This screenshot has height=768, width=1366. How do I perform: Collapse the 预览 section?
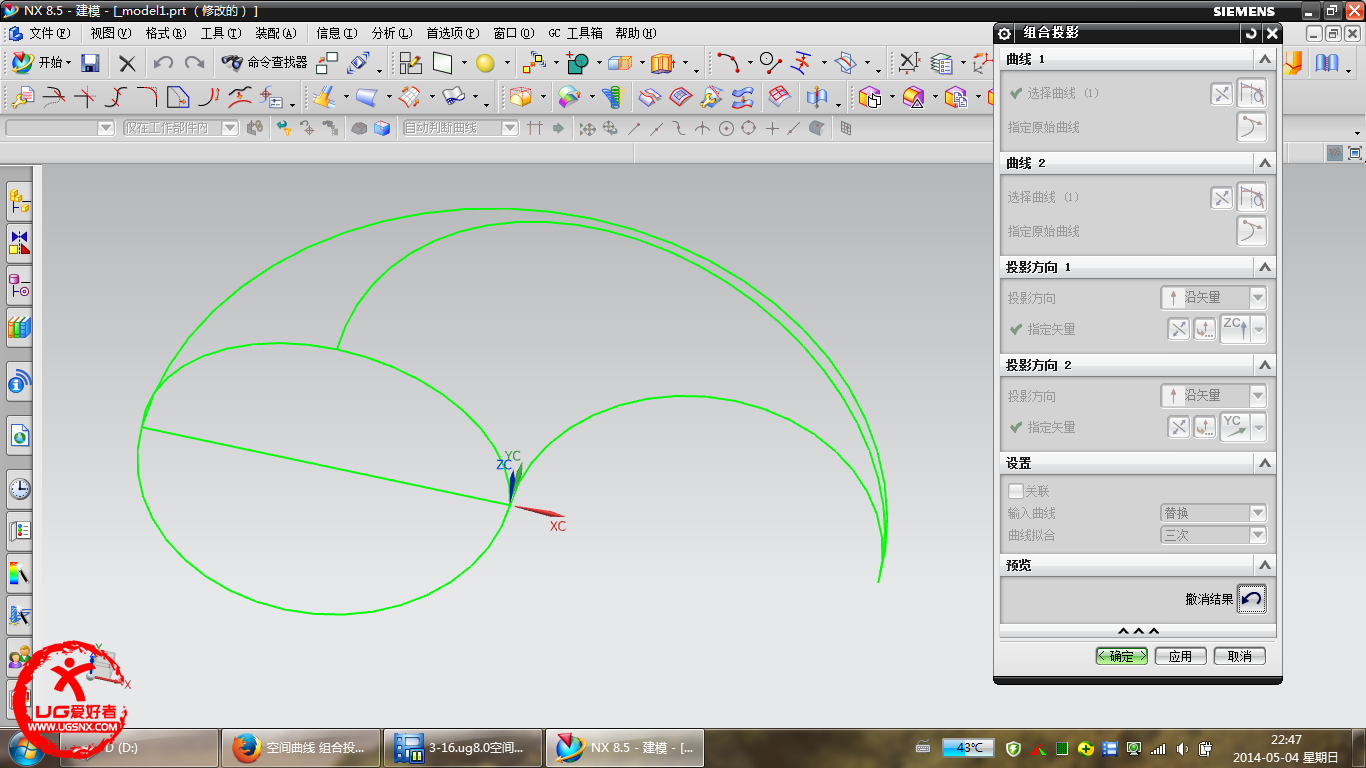pos(1265,565)
